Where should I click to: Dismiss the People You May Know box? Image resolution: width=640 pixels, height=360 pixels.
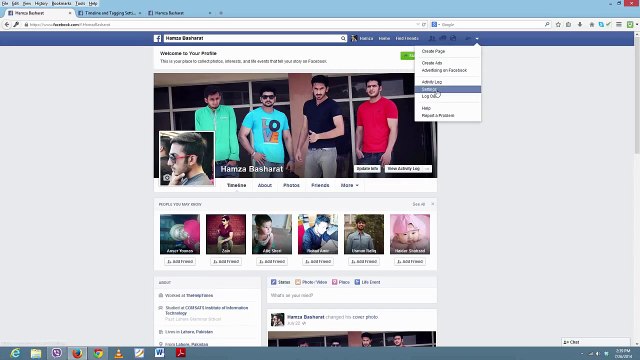tap(433, 204)
